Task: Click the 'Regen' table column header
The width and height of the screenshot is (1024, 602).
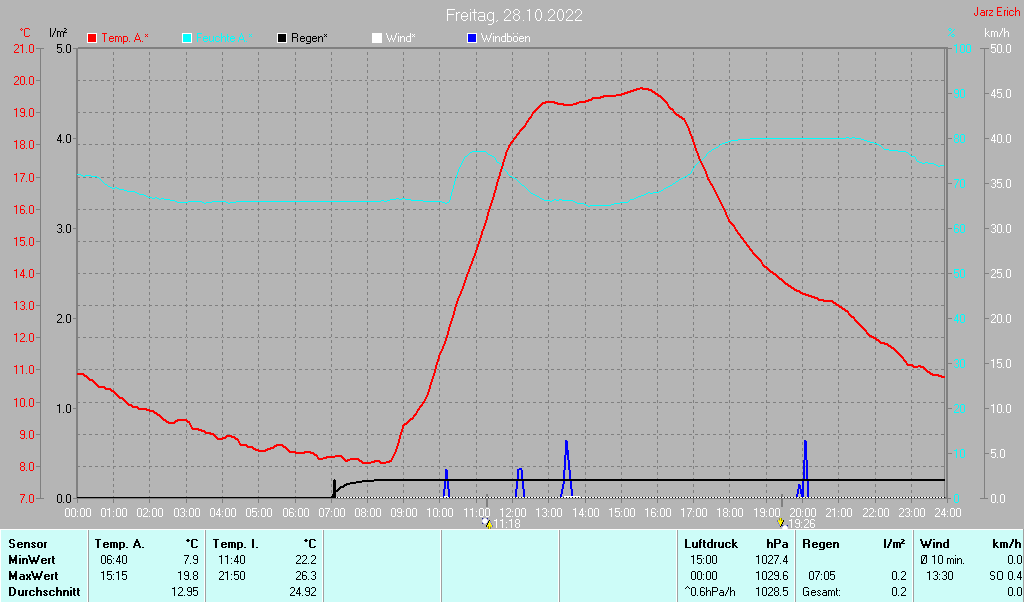Action: coord(820,544)
